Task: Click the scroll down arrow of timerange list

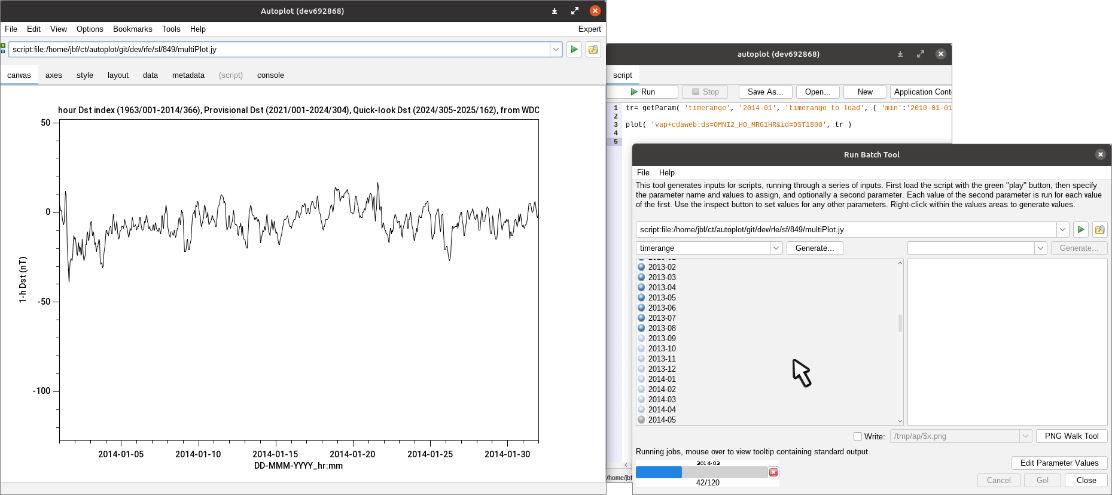Action: click(901, 421)
